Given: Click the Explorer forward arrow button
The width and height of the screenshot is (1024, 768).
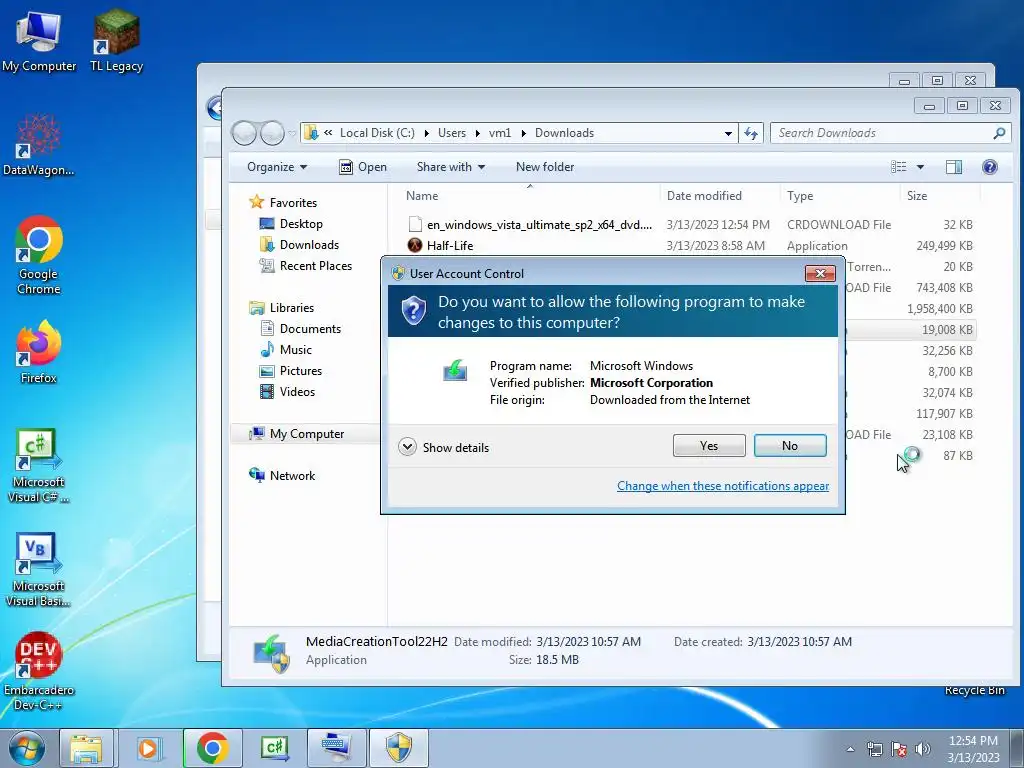Looking at the screenshot, I should coord(272,133).
